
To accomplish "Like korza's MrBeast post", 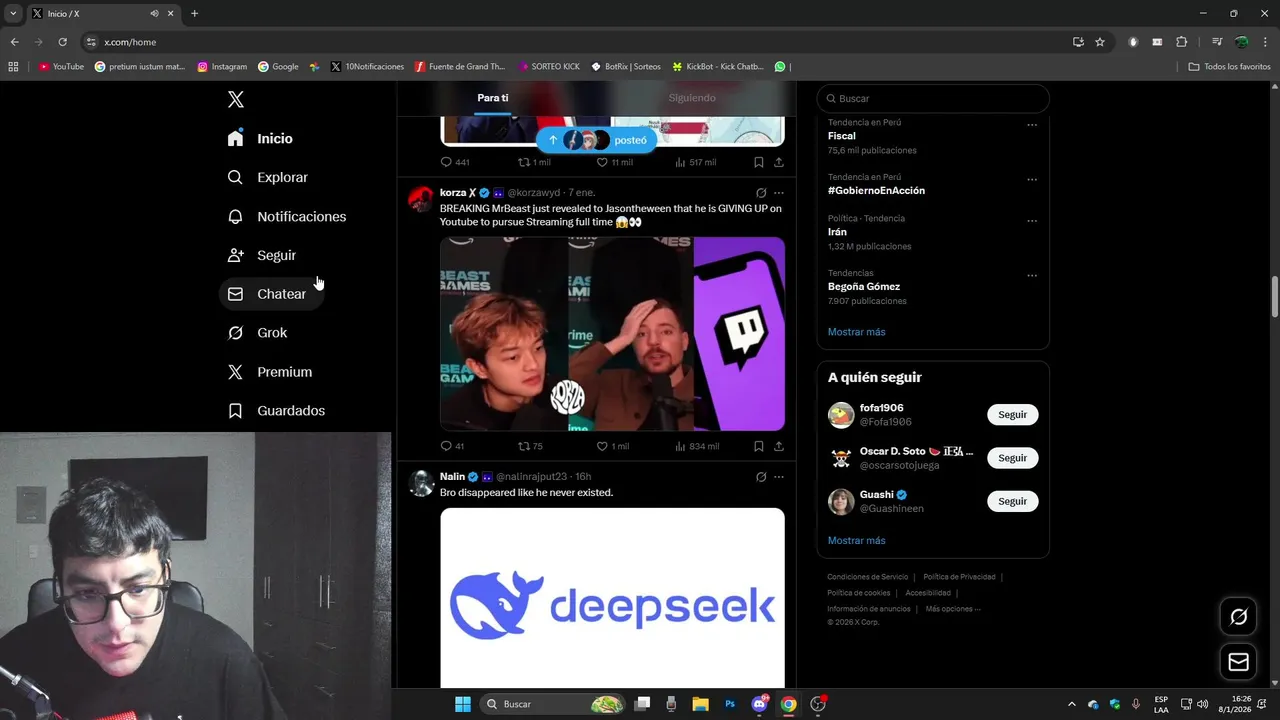I will (612, 446).
